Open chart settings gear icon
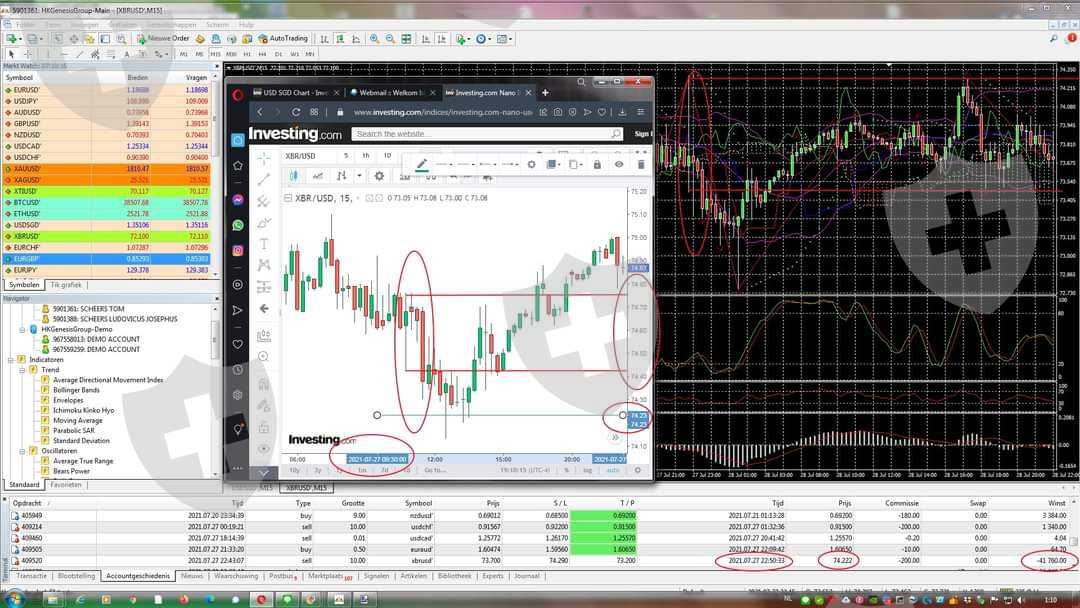The image size is (1080, 608). click(x=379, y=176)
